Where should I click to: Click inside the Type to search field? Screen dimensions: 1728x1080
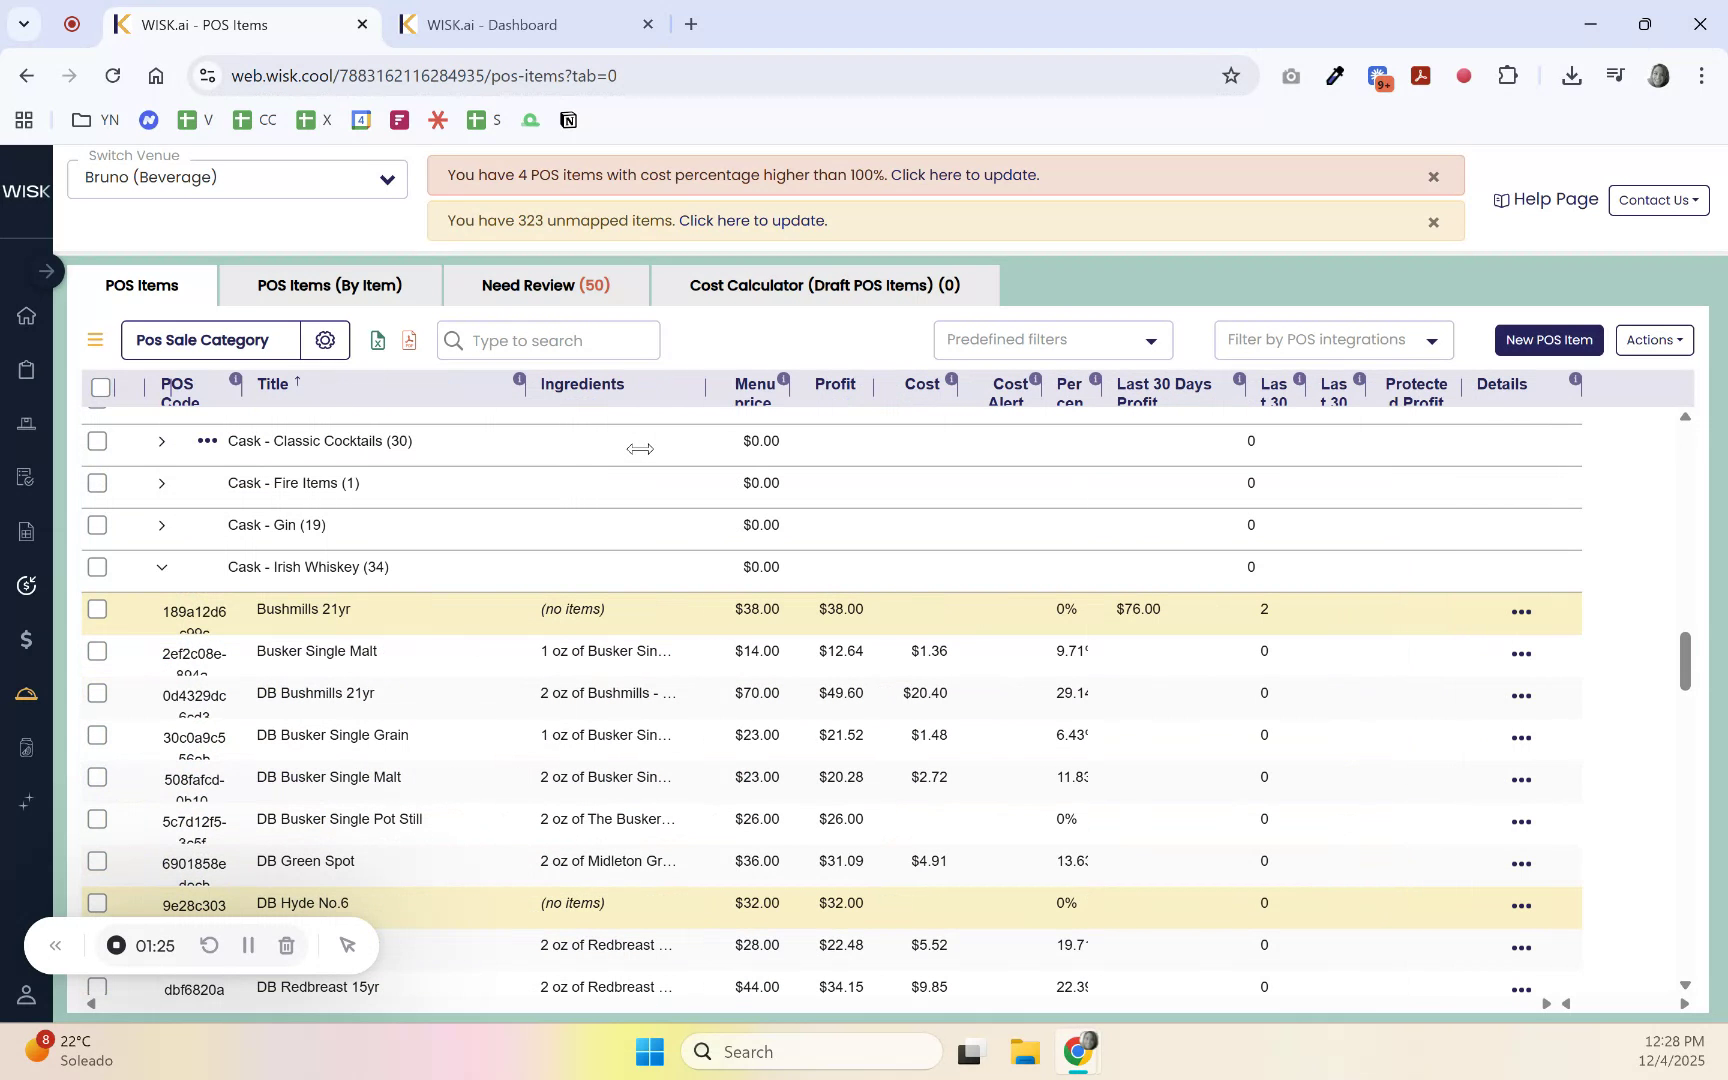pyautogui.click(x=547, y=340)
